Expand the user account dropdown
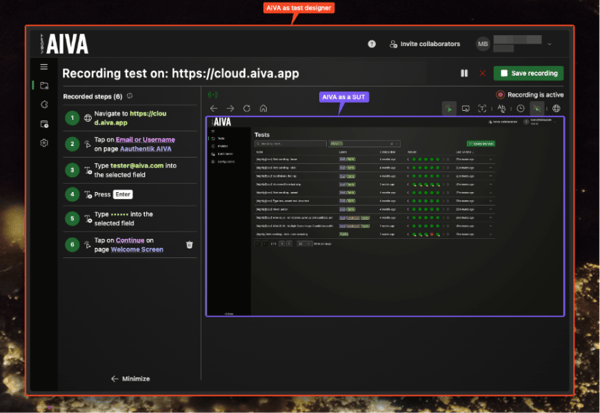 click(x=549, y=44)
